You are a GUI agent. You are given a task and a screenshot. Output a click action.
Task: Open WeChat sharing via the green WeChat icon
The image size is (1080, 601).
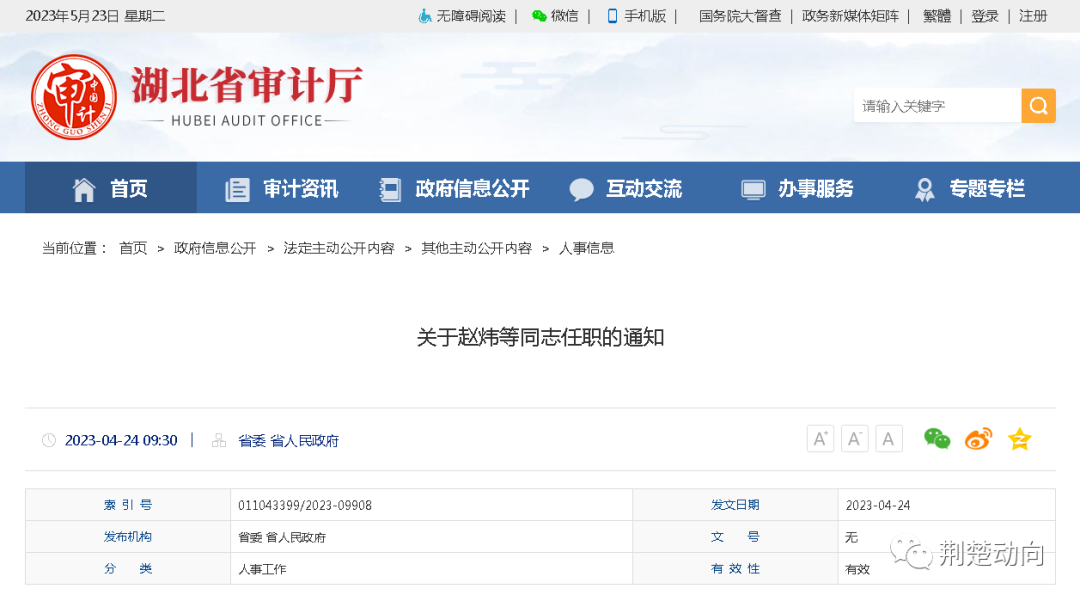pos(937,438)
